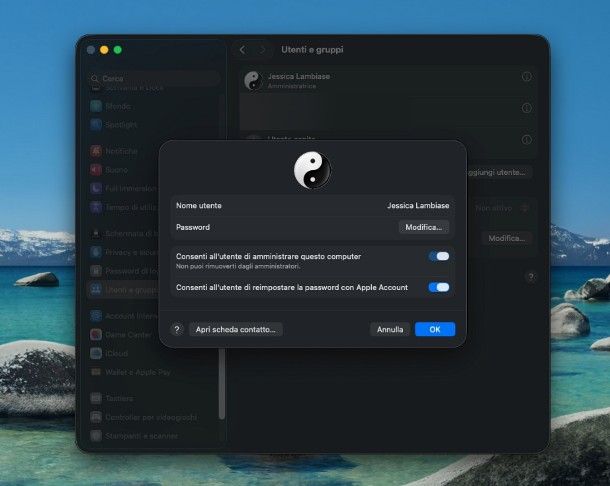610x486 pixels.
Task: Click the Aggiungi utente… button behind the dialog
Action: click(498, 172)
